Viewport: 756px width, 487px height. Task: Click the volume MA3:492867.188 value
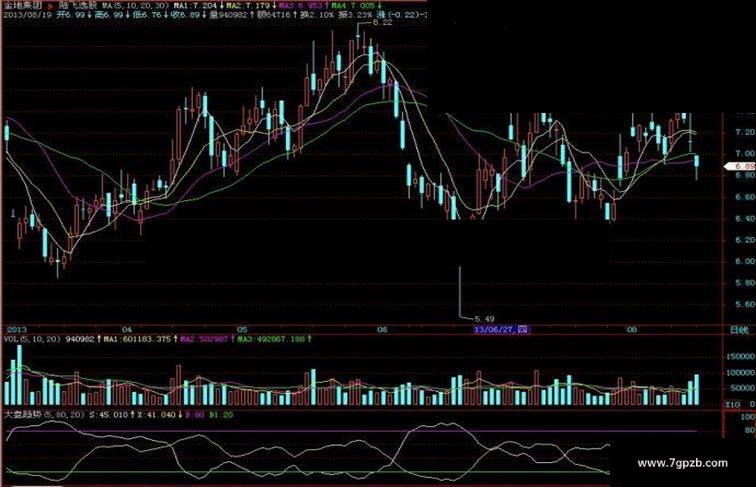[x=271, y=339]
